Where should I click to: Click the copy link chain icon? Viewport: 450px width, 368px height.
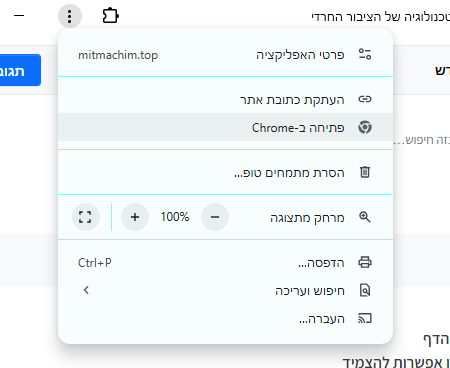coord(365,99)
